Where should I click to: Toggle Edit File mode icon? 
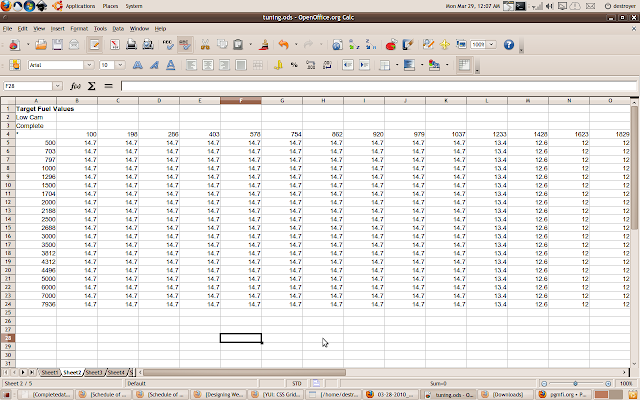(93, 45)
